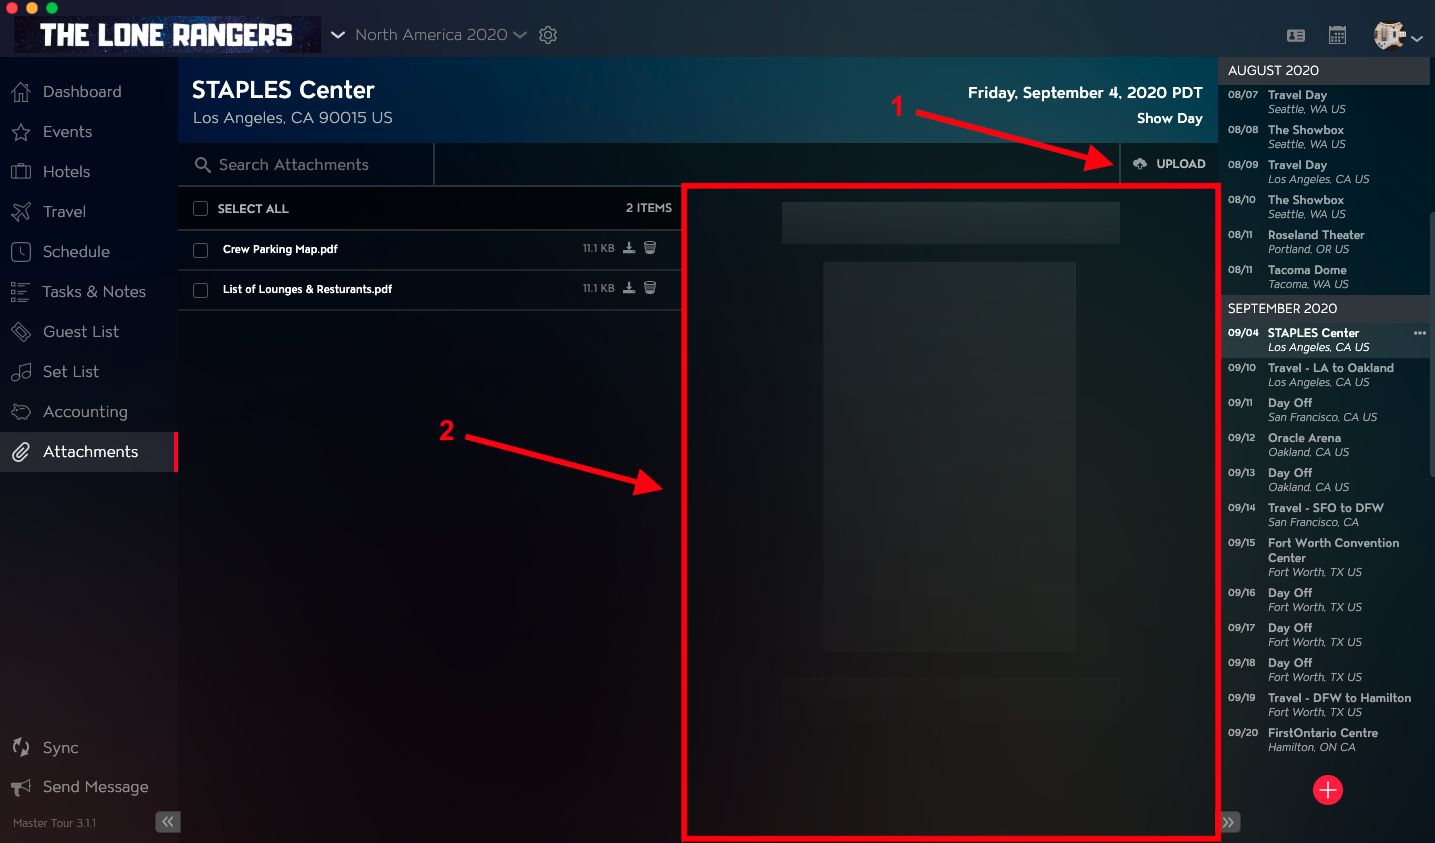Check the List of Lounges & Resturants.pdf box

(200, 289)
